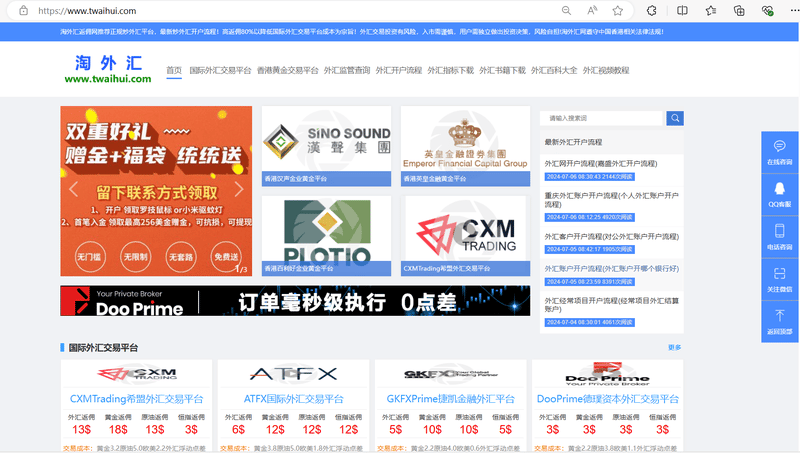Add page to favorites star icon
The width and height of the screenshot is (800, 453).
[618, 11]
